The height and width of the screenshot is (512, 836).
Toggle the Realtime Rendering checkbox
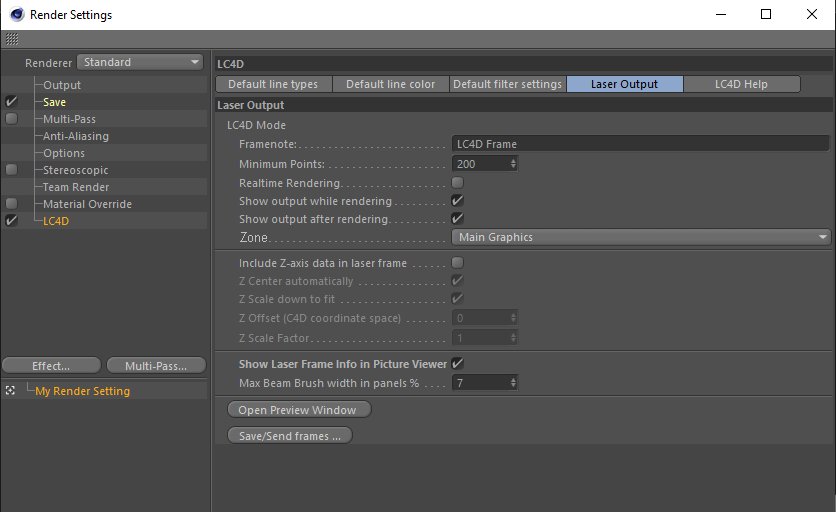tap(458, 183)
